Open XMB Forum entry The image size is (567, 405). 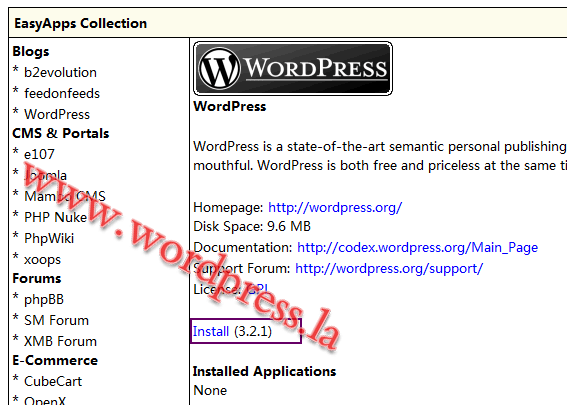coord(60,341)
